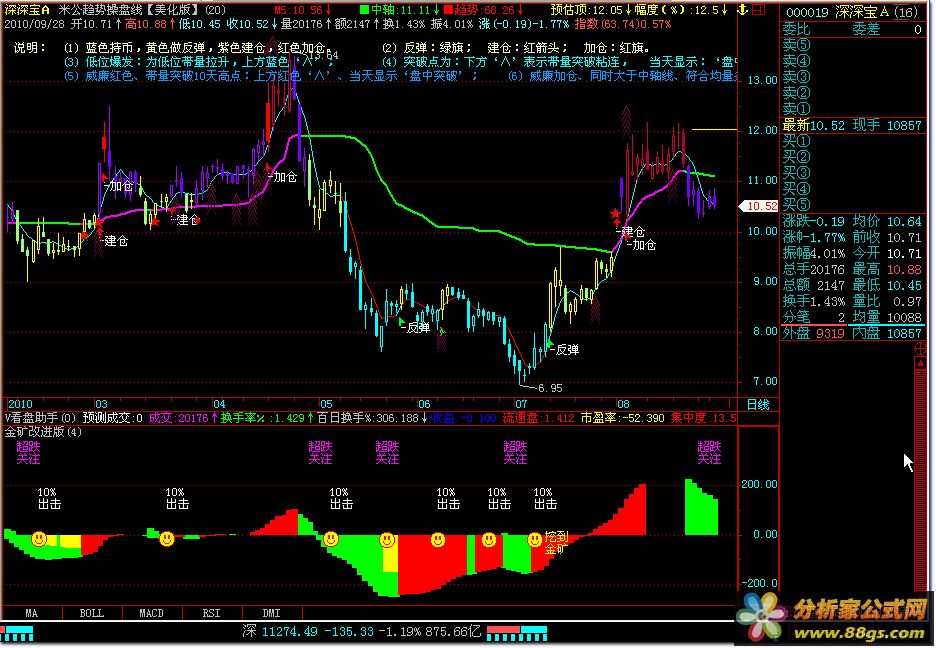Screen dimensions: 936x648
Task: Click the 金矿改进版(4) indicator title
Action: 44,431
